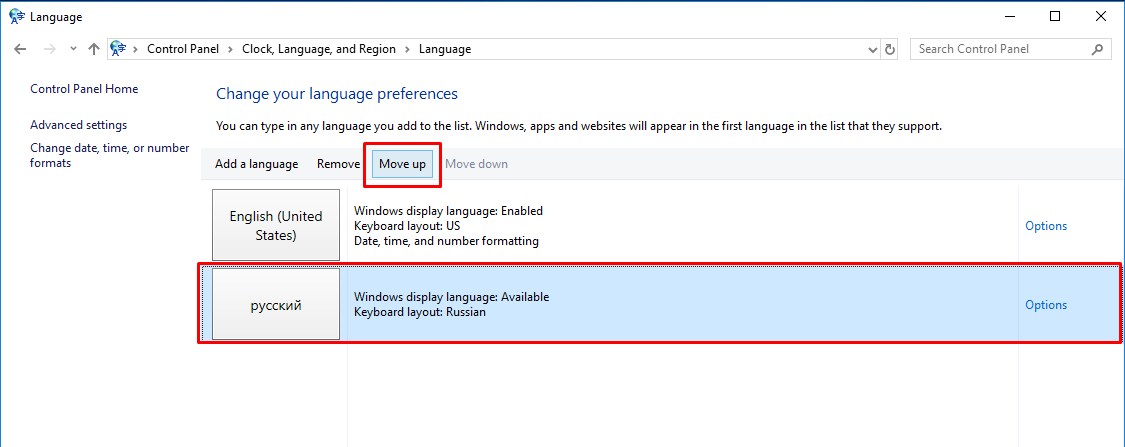Open Options for the русский language
Image resolution: width=1125 pixels, height=447 pixels.
(x=1046, y=305)
